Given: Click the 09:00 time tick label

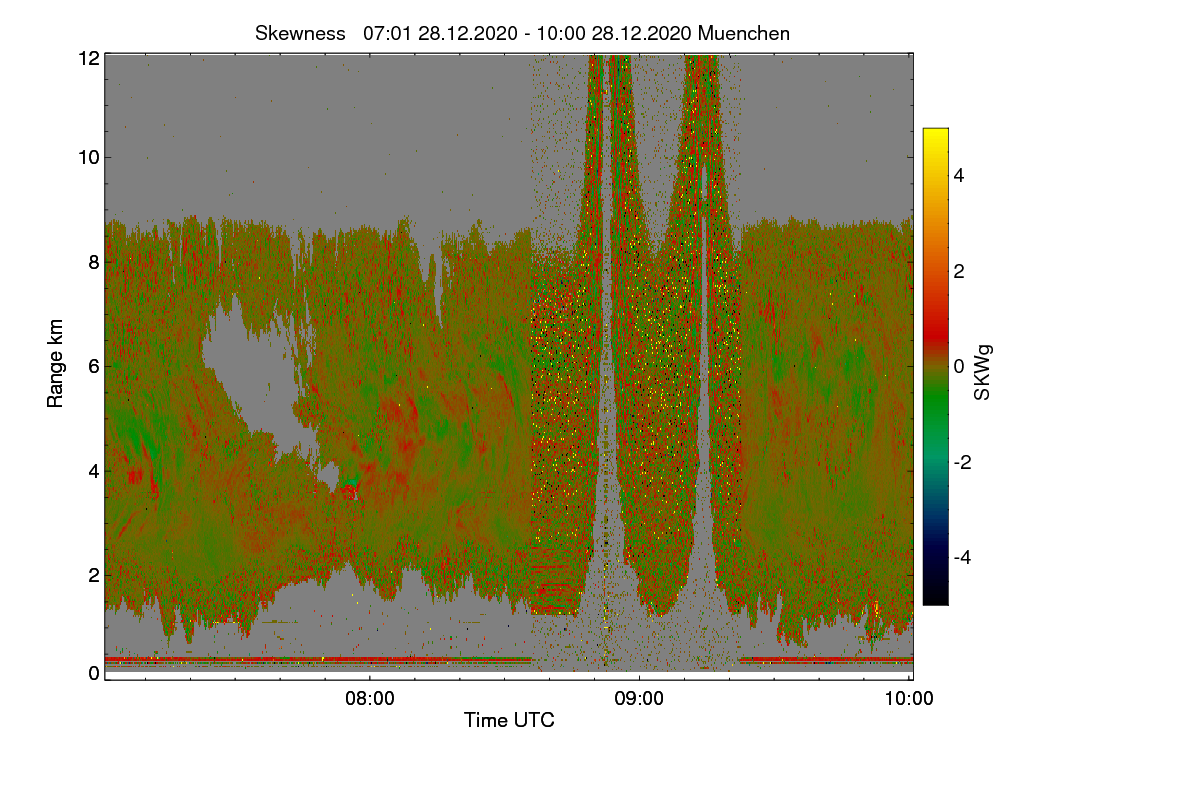Looking at the screenshot, I should tap(639, 698).
